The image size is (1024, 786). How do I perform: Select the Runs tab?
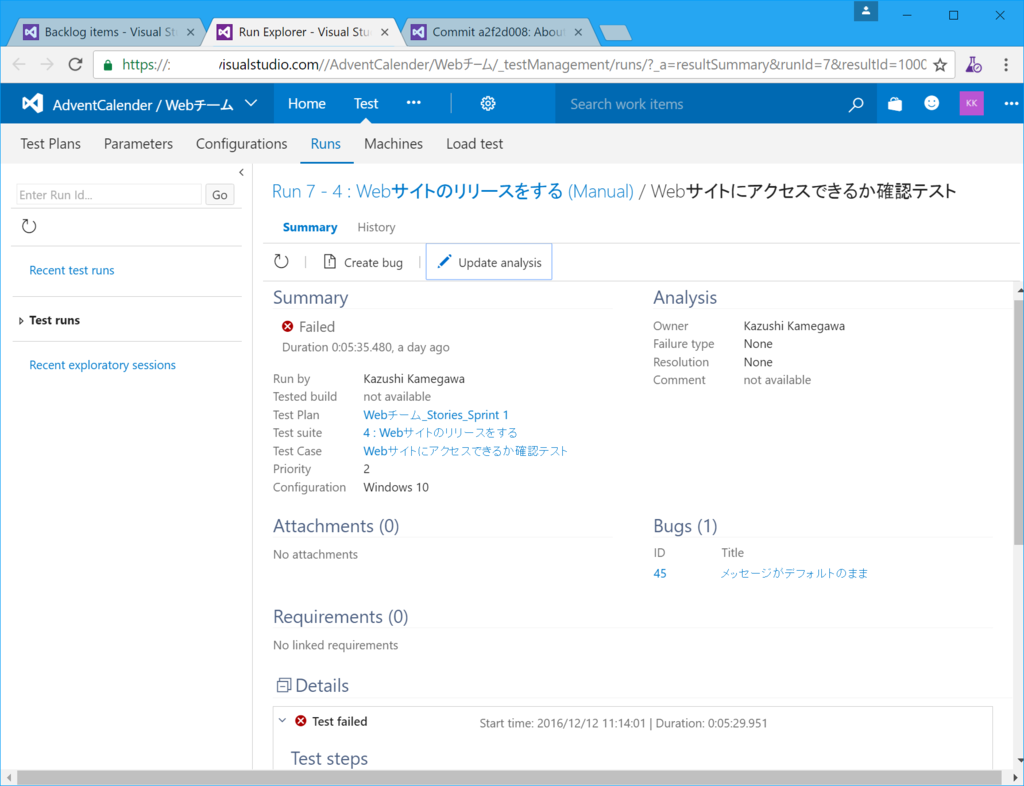[326, 144]
